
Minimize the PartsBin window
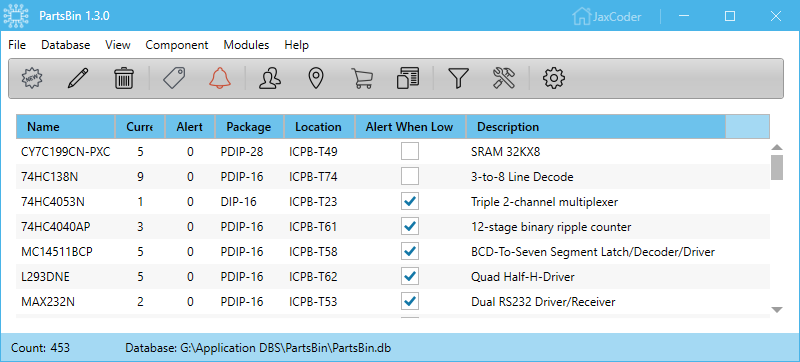tap(684, 16)
